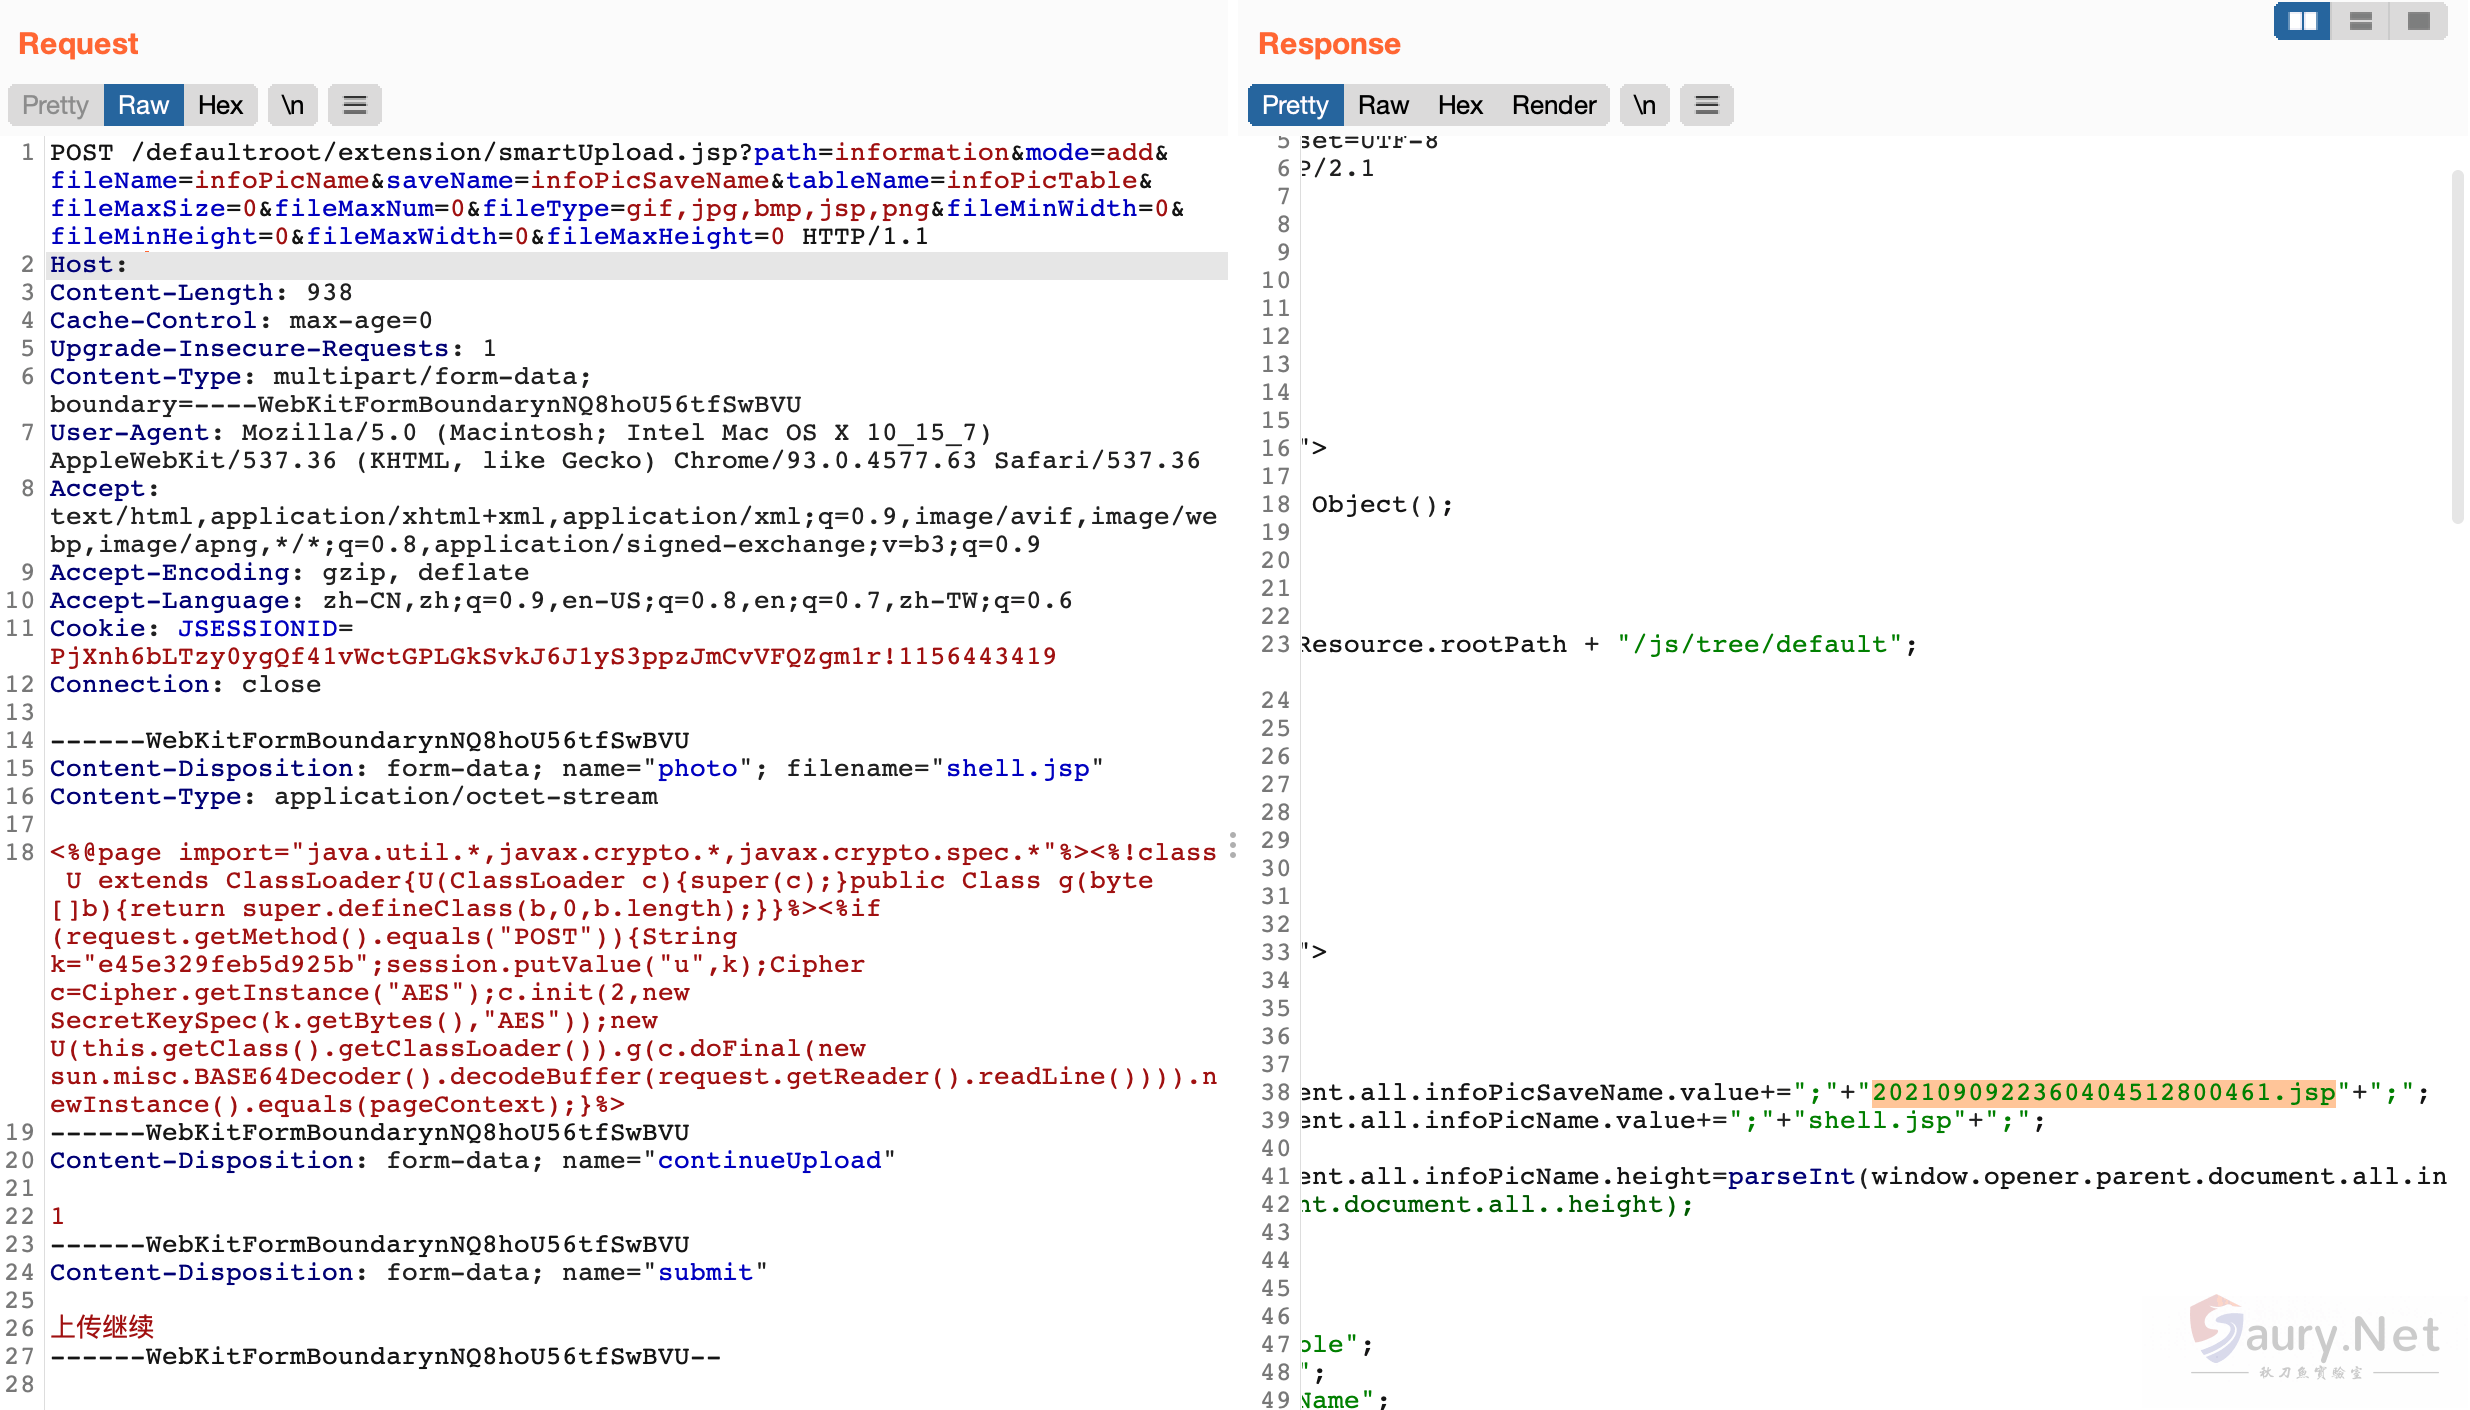Click the JSESSIONID cookie value

[553, 656]
